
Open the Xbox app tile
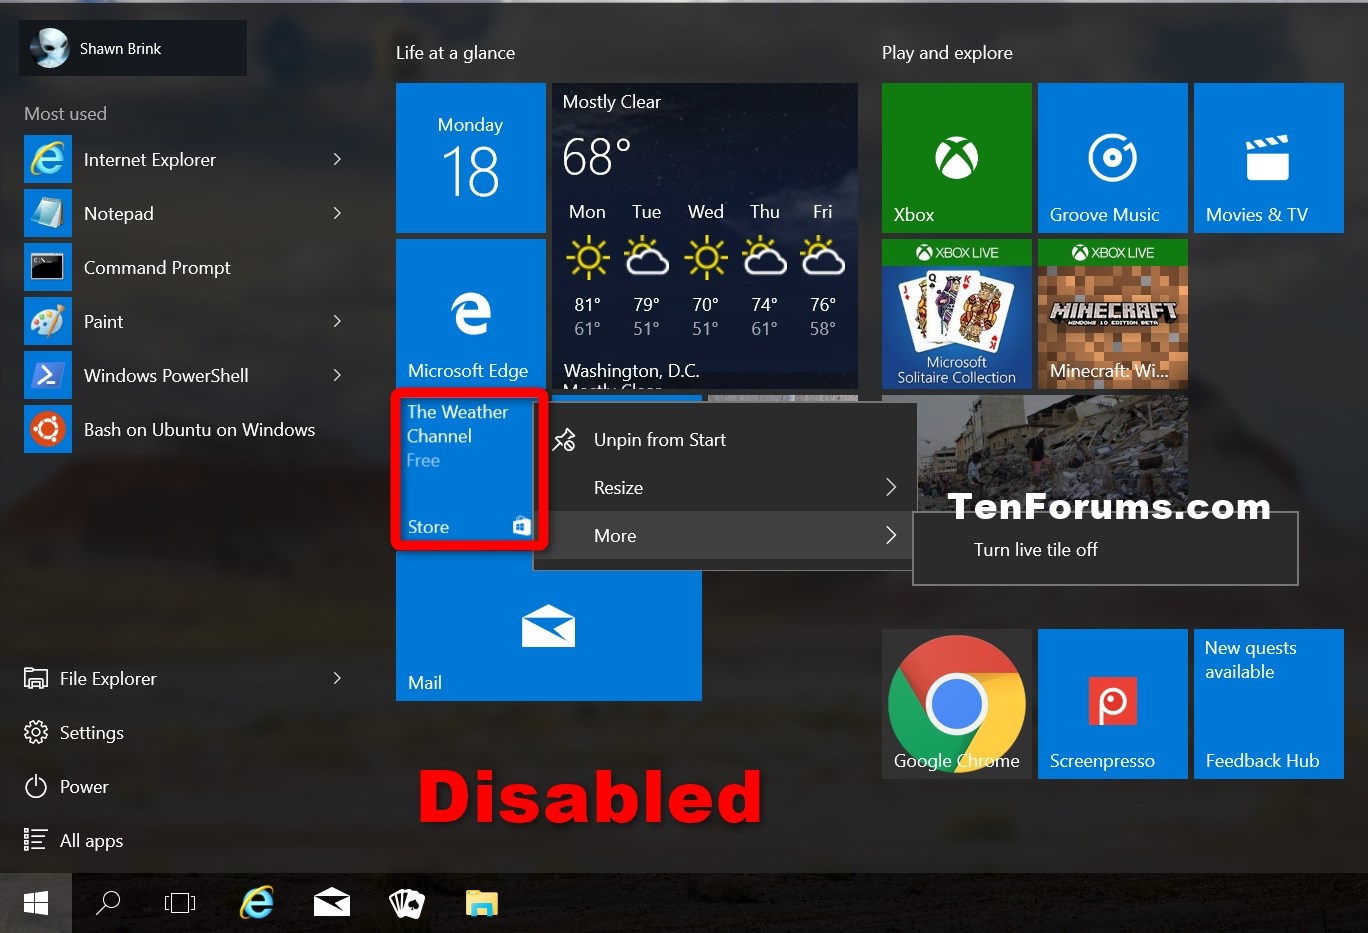[955, 157]
